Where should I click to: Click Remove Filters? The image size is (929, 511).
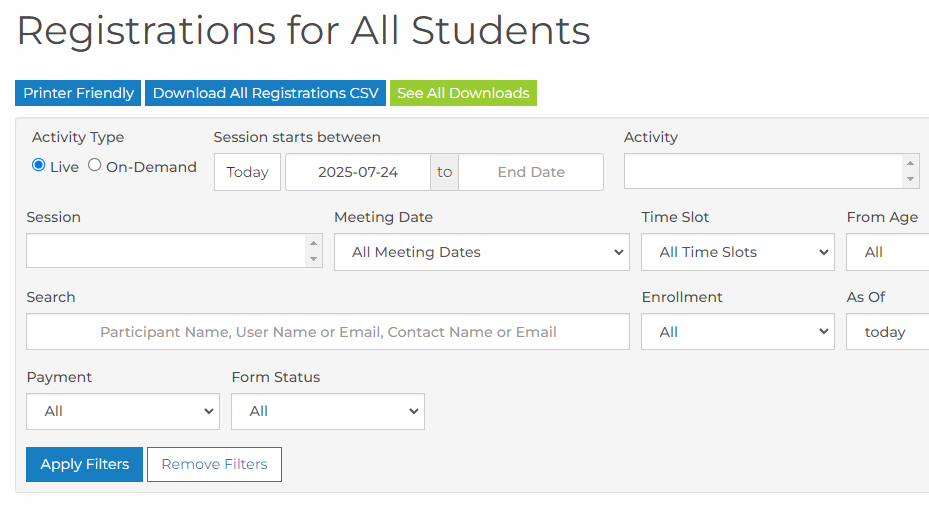[214, 464]
